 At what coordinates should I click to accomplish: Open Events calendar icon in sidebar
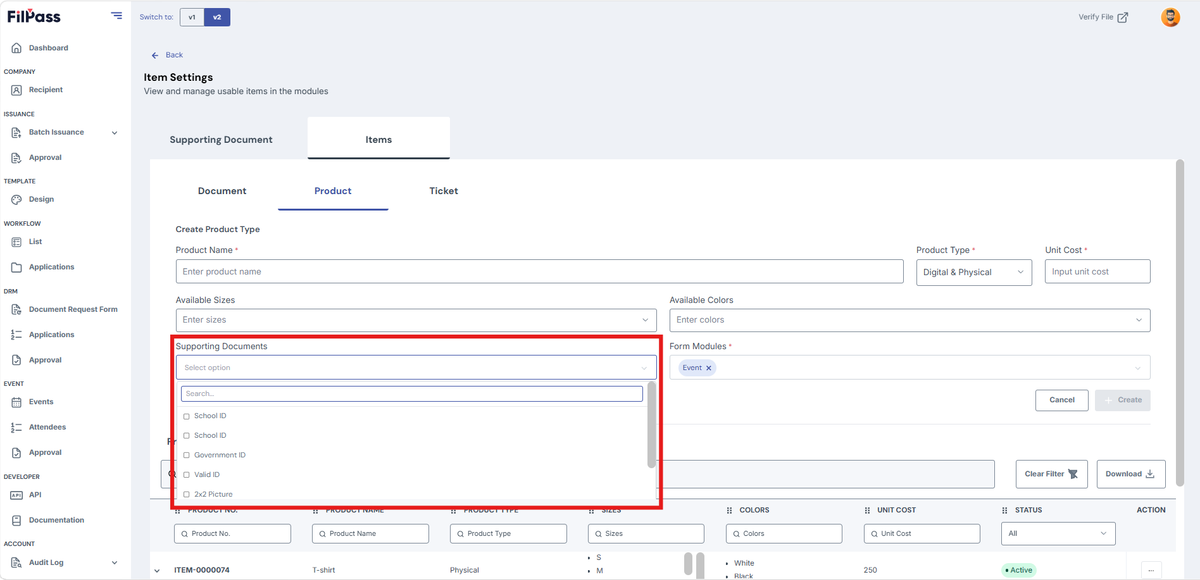pos(16,402)
